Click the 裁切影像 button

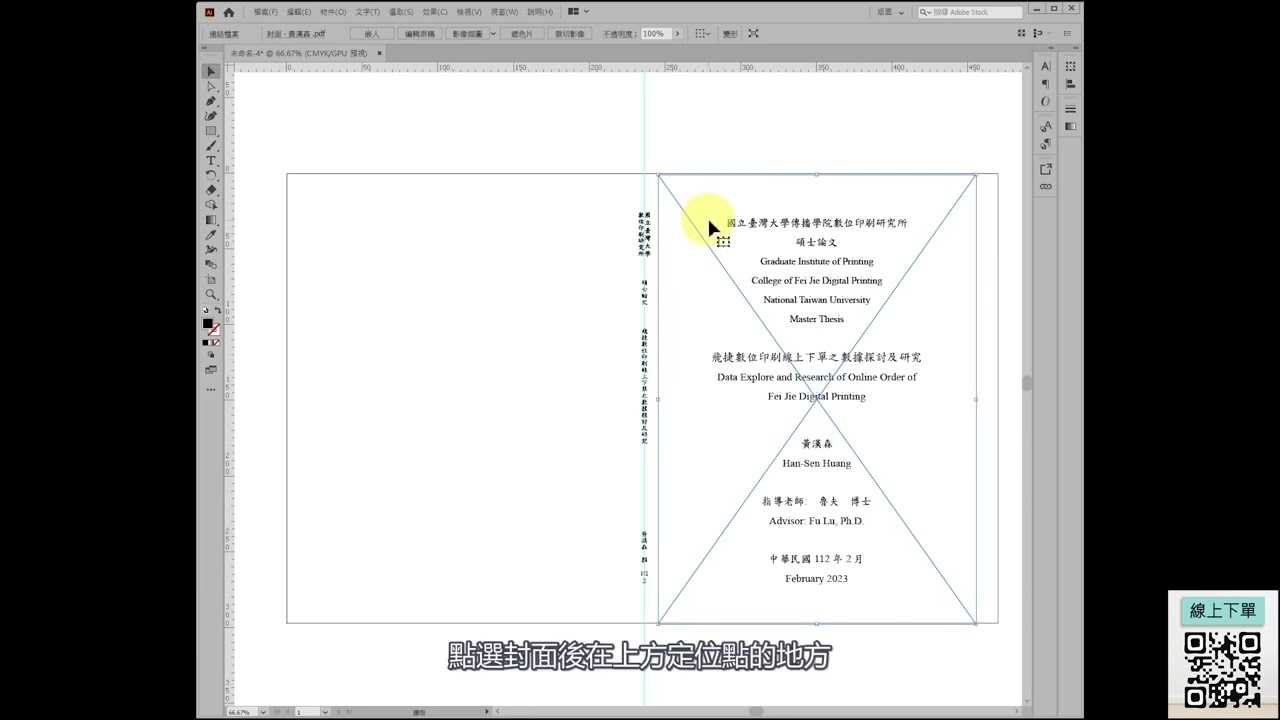570,33
